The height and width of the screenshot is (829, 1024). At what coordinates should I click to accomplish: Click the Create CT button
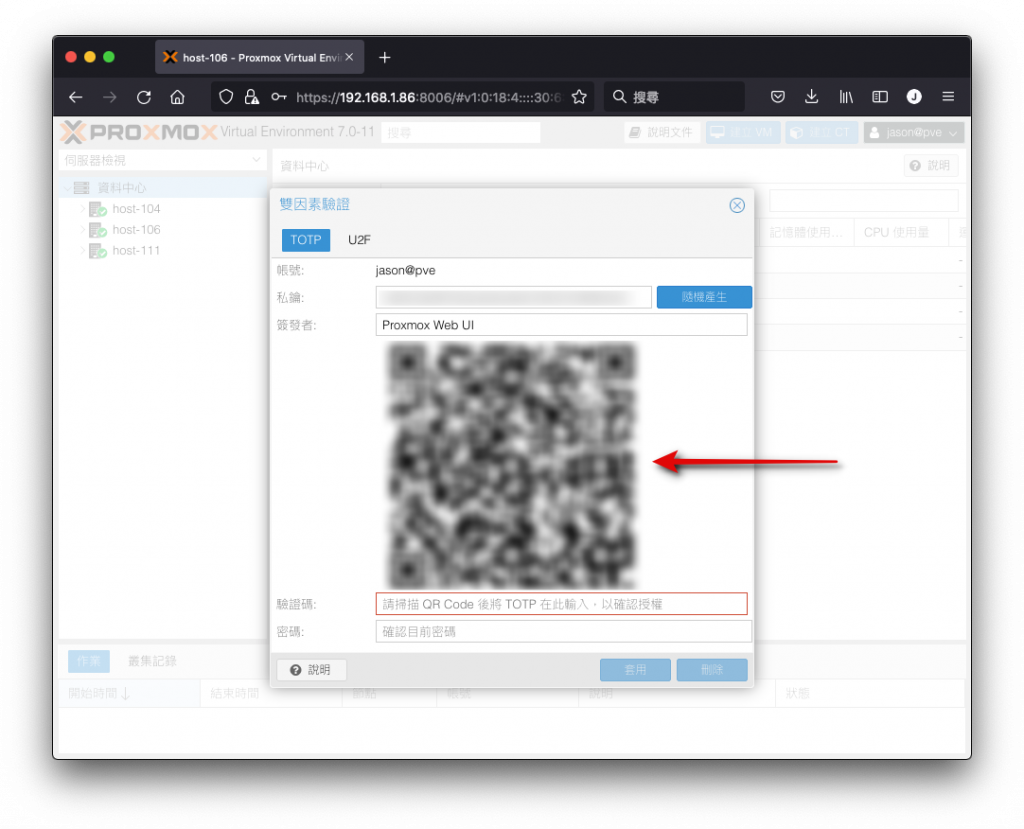pos(822,133)
